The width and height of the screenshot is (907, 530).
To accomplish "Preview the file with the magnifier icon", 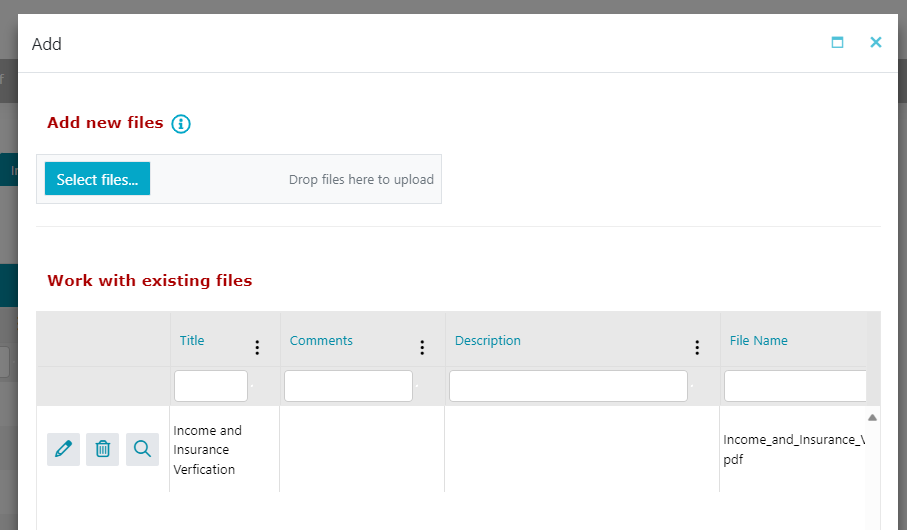I will point(142,449).
